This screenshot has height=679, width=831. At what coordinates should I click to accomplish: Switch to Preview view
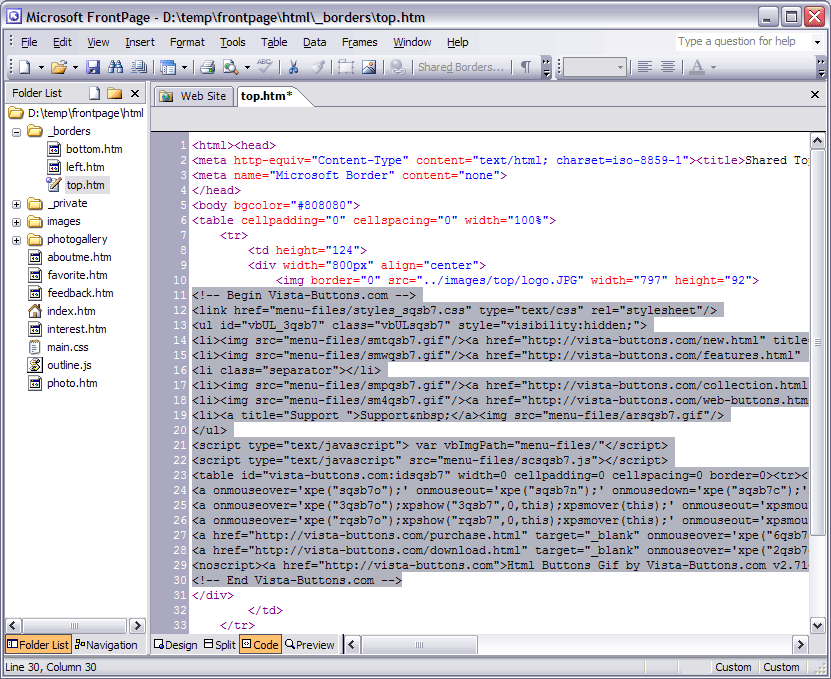pyautogui.click(x=310, y=645)
